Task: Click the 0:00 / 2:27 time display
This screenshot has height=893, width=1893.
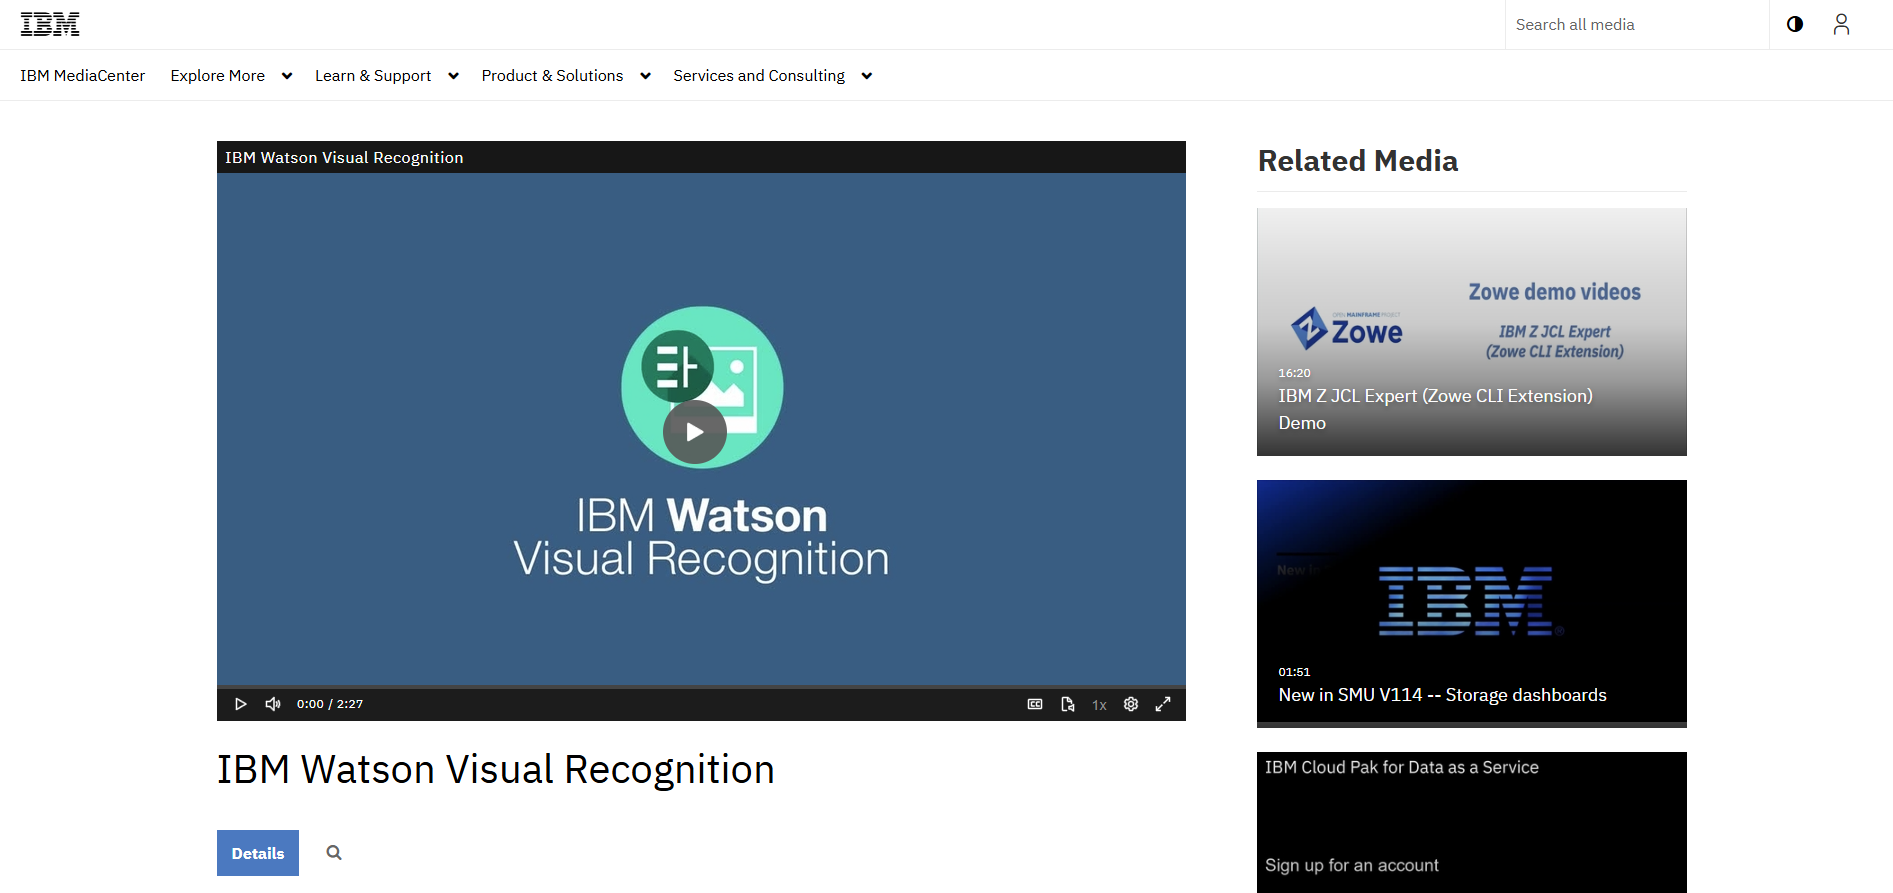Action: pyautogui.click(x=330, y=704)
